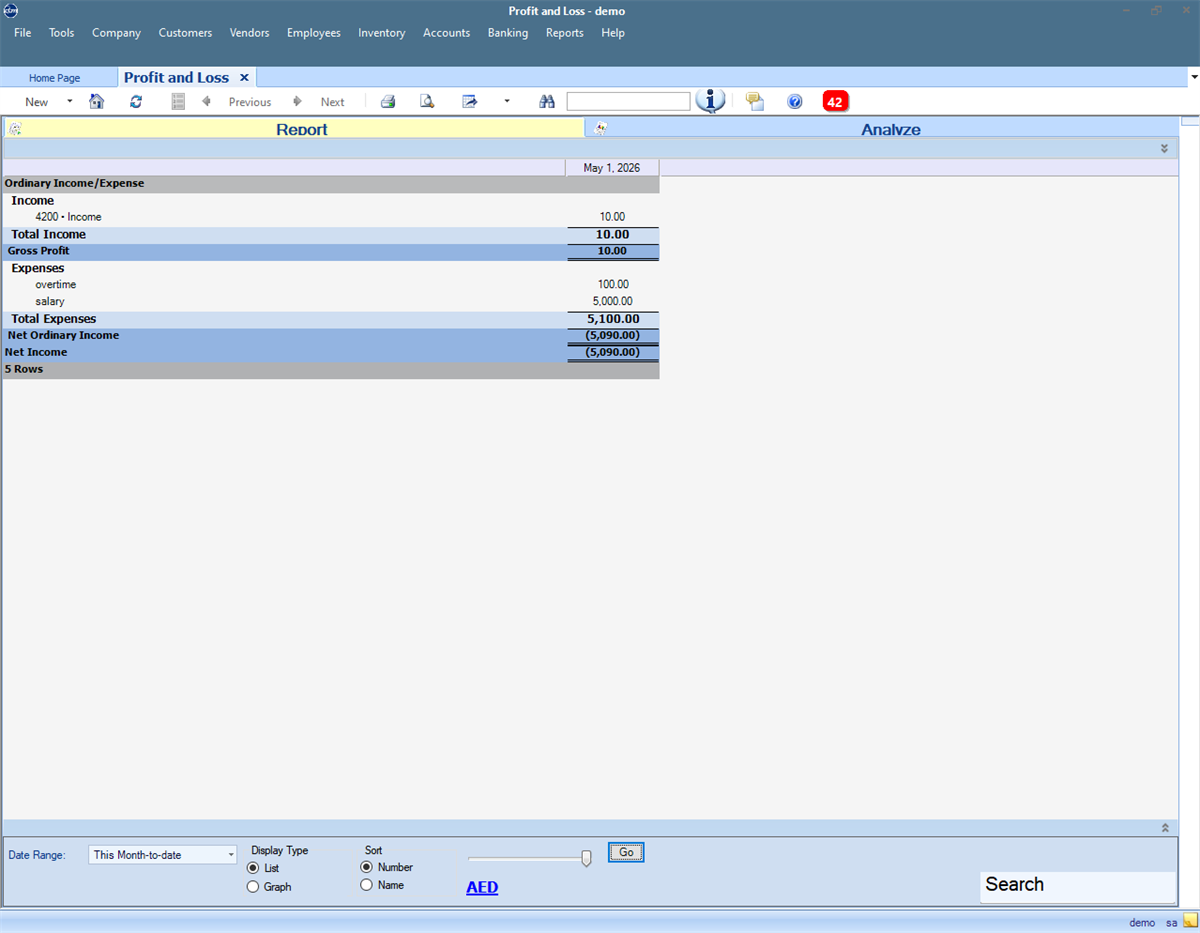Click the toolbar search text field
The image size is (1200, 933).
pos(628,101)
